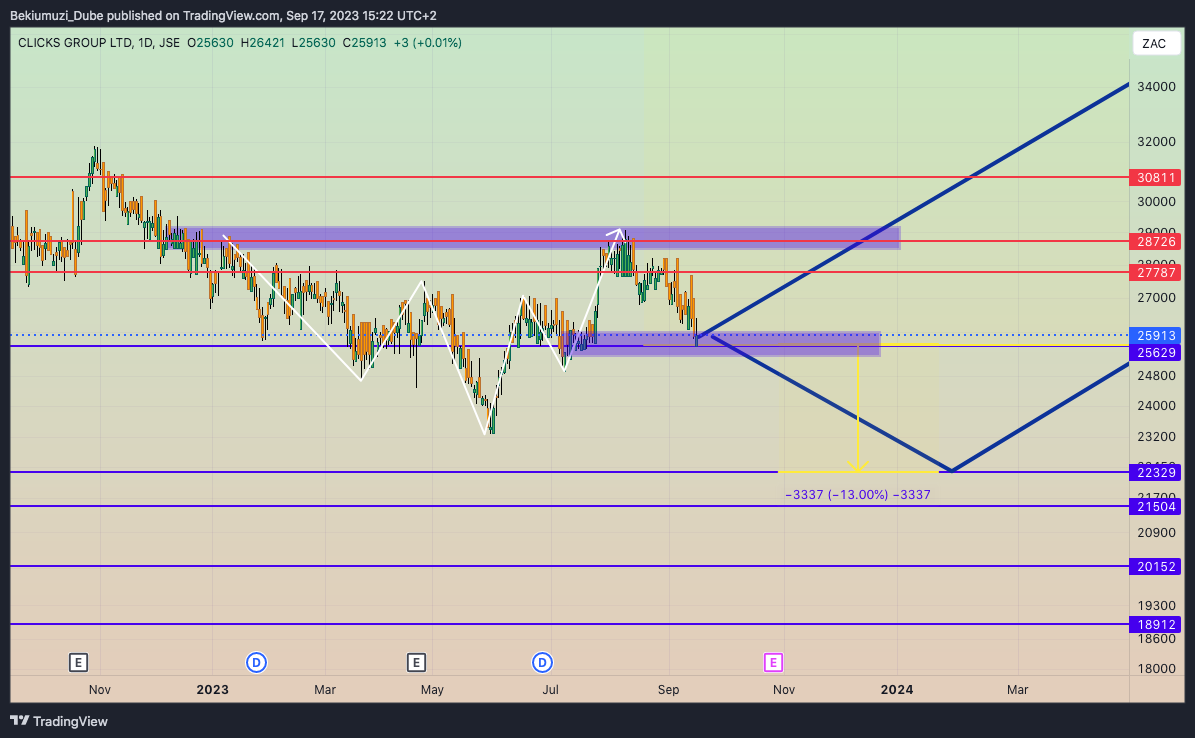Click the publisher attribution text at top
The height and width of the screenshot is (738, 1195).
[223, 15]
